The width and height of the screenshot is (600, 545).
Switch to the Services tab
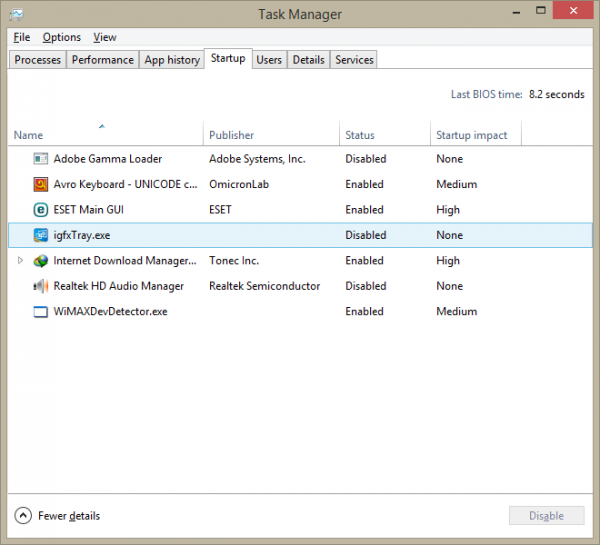(354, 60)
